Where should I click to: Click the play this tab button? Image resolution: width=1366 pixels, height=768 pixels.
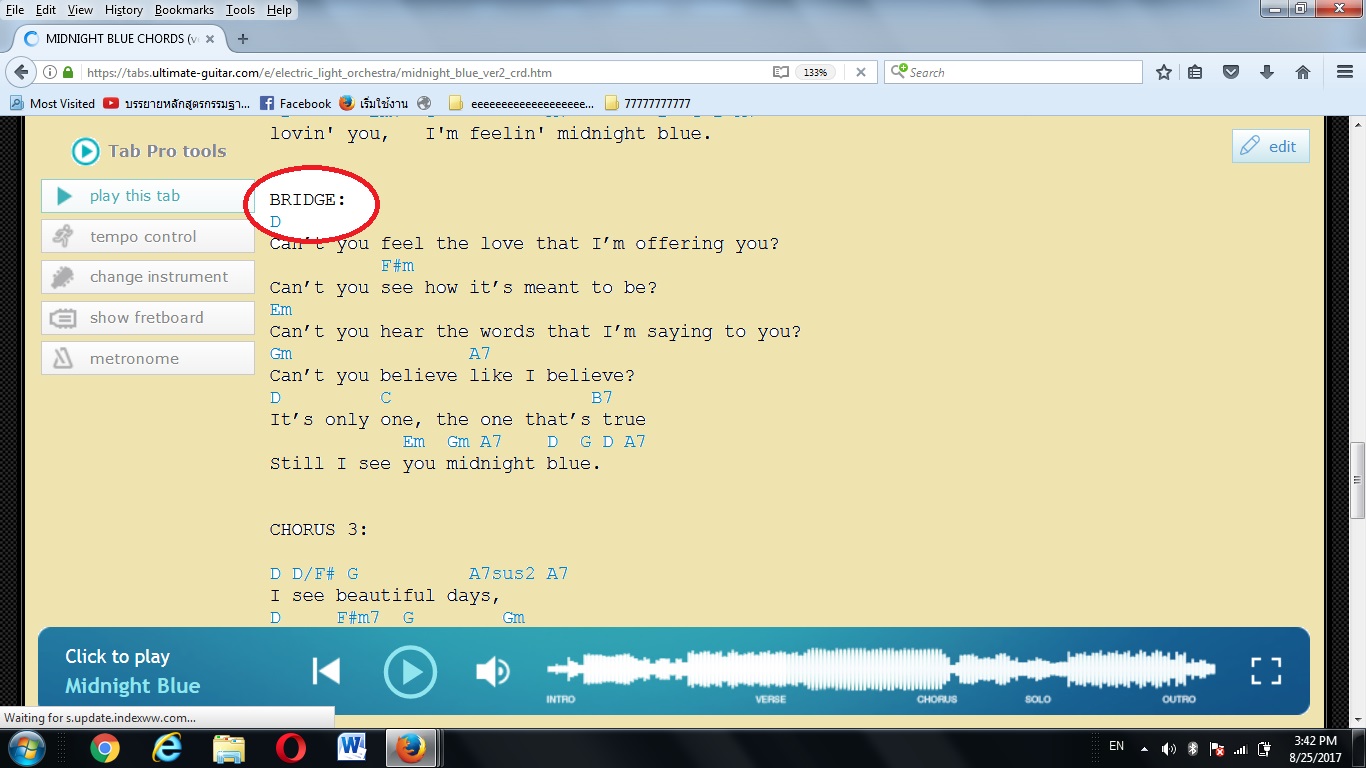click(148, 196)
